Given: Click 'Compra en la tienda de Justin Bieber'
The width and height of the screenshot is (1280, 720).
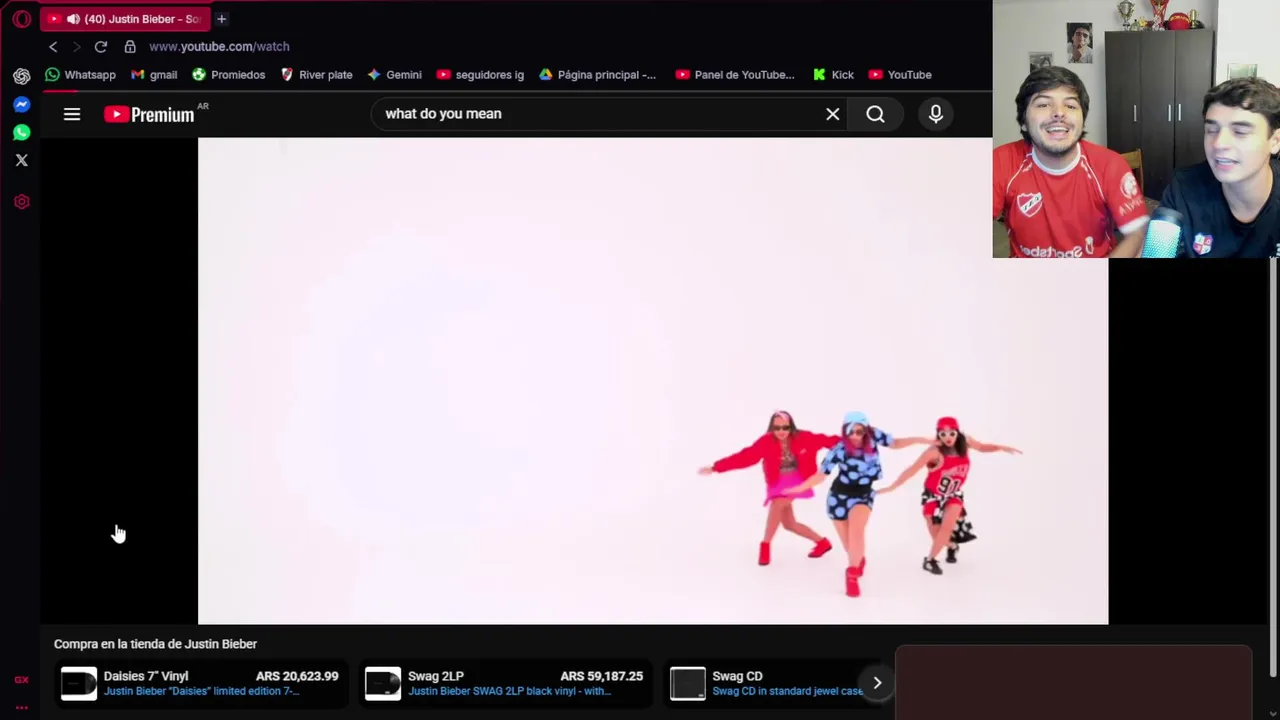Looking at the screenshot, I should click(x=155, y=644).
